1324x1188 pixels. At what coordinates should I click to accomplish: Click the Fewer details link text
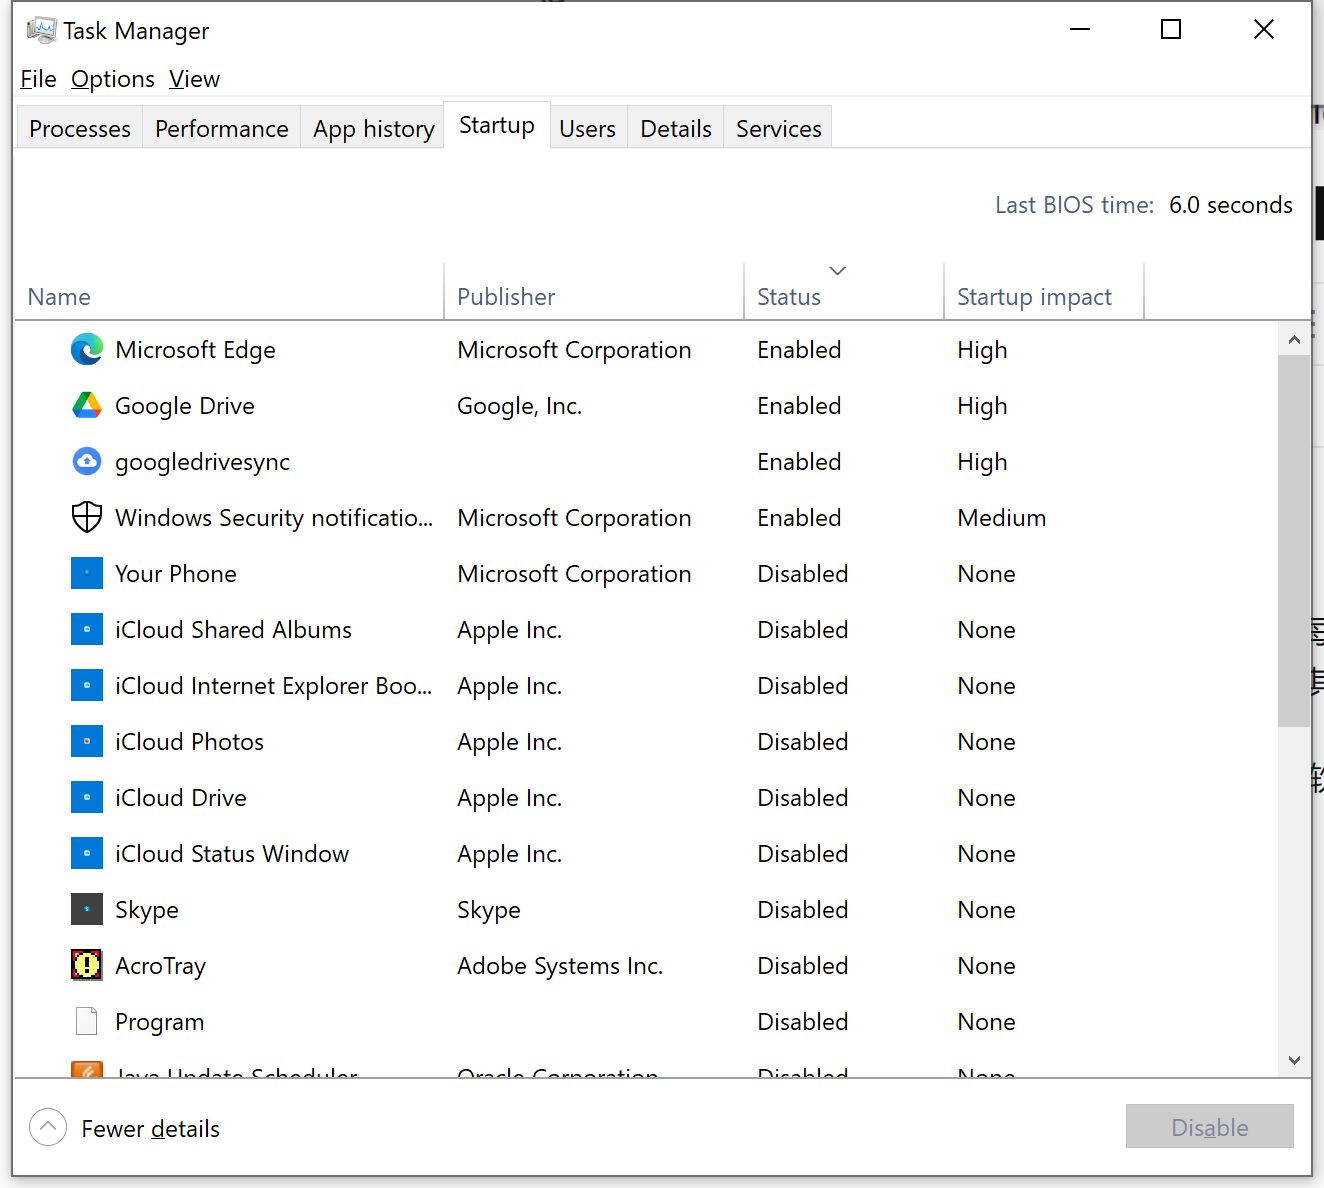(x=151, y=1128)
